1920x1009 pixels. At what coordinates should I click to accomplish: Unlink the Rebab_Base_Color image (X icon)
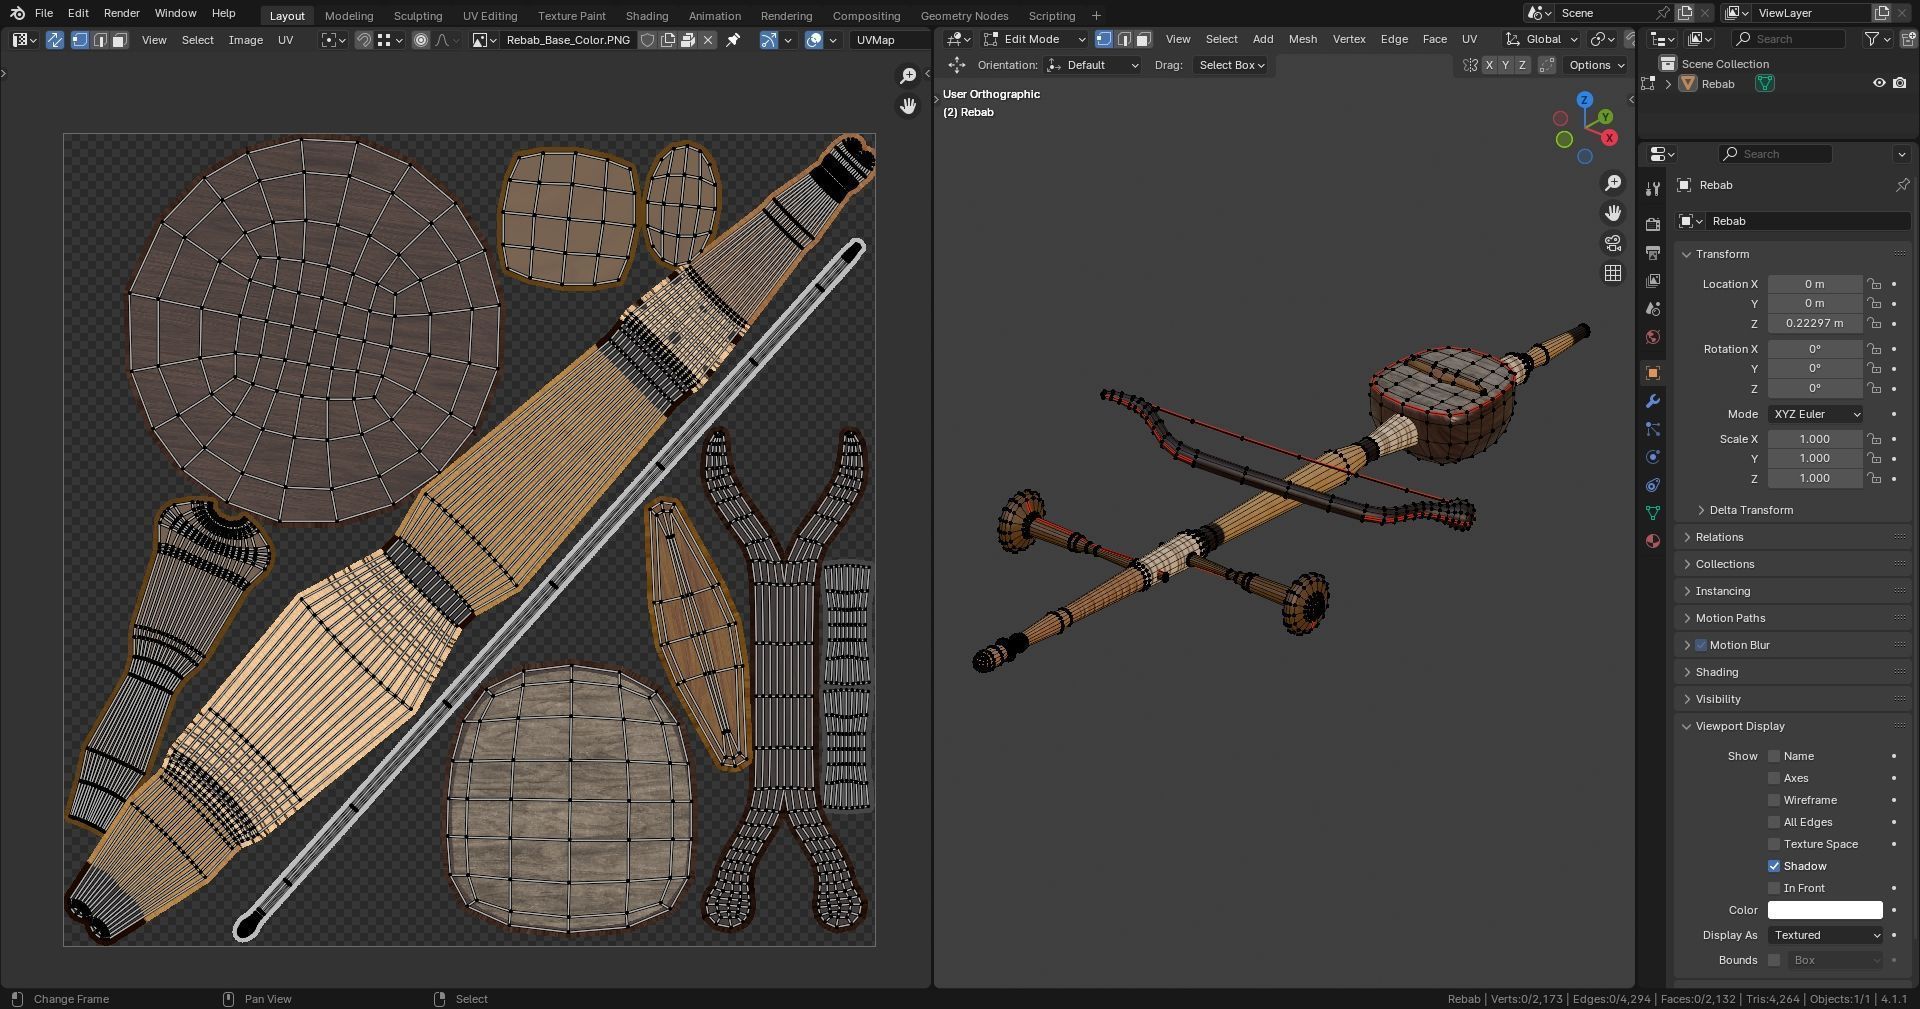click(708, 40)
